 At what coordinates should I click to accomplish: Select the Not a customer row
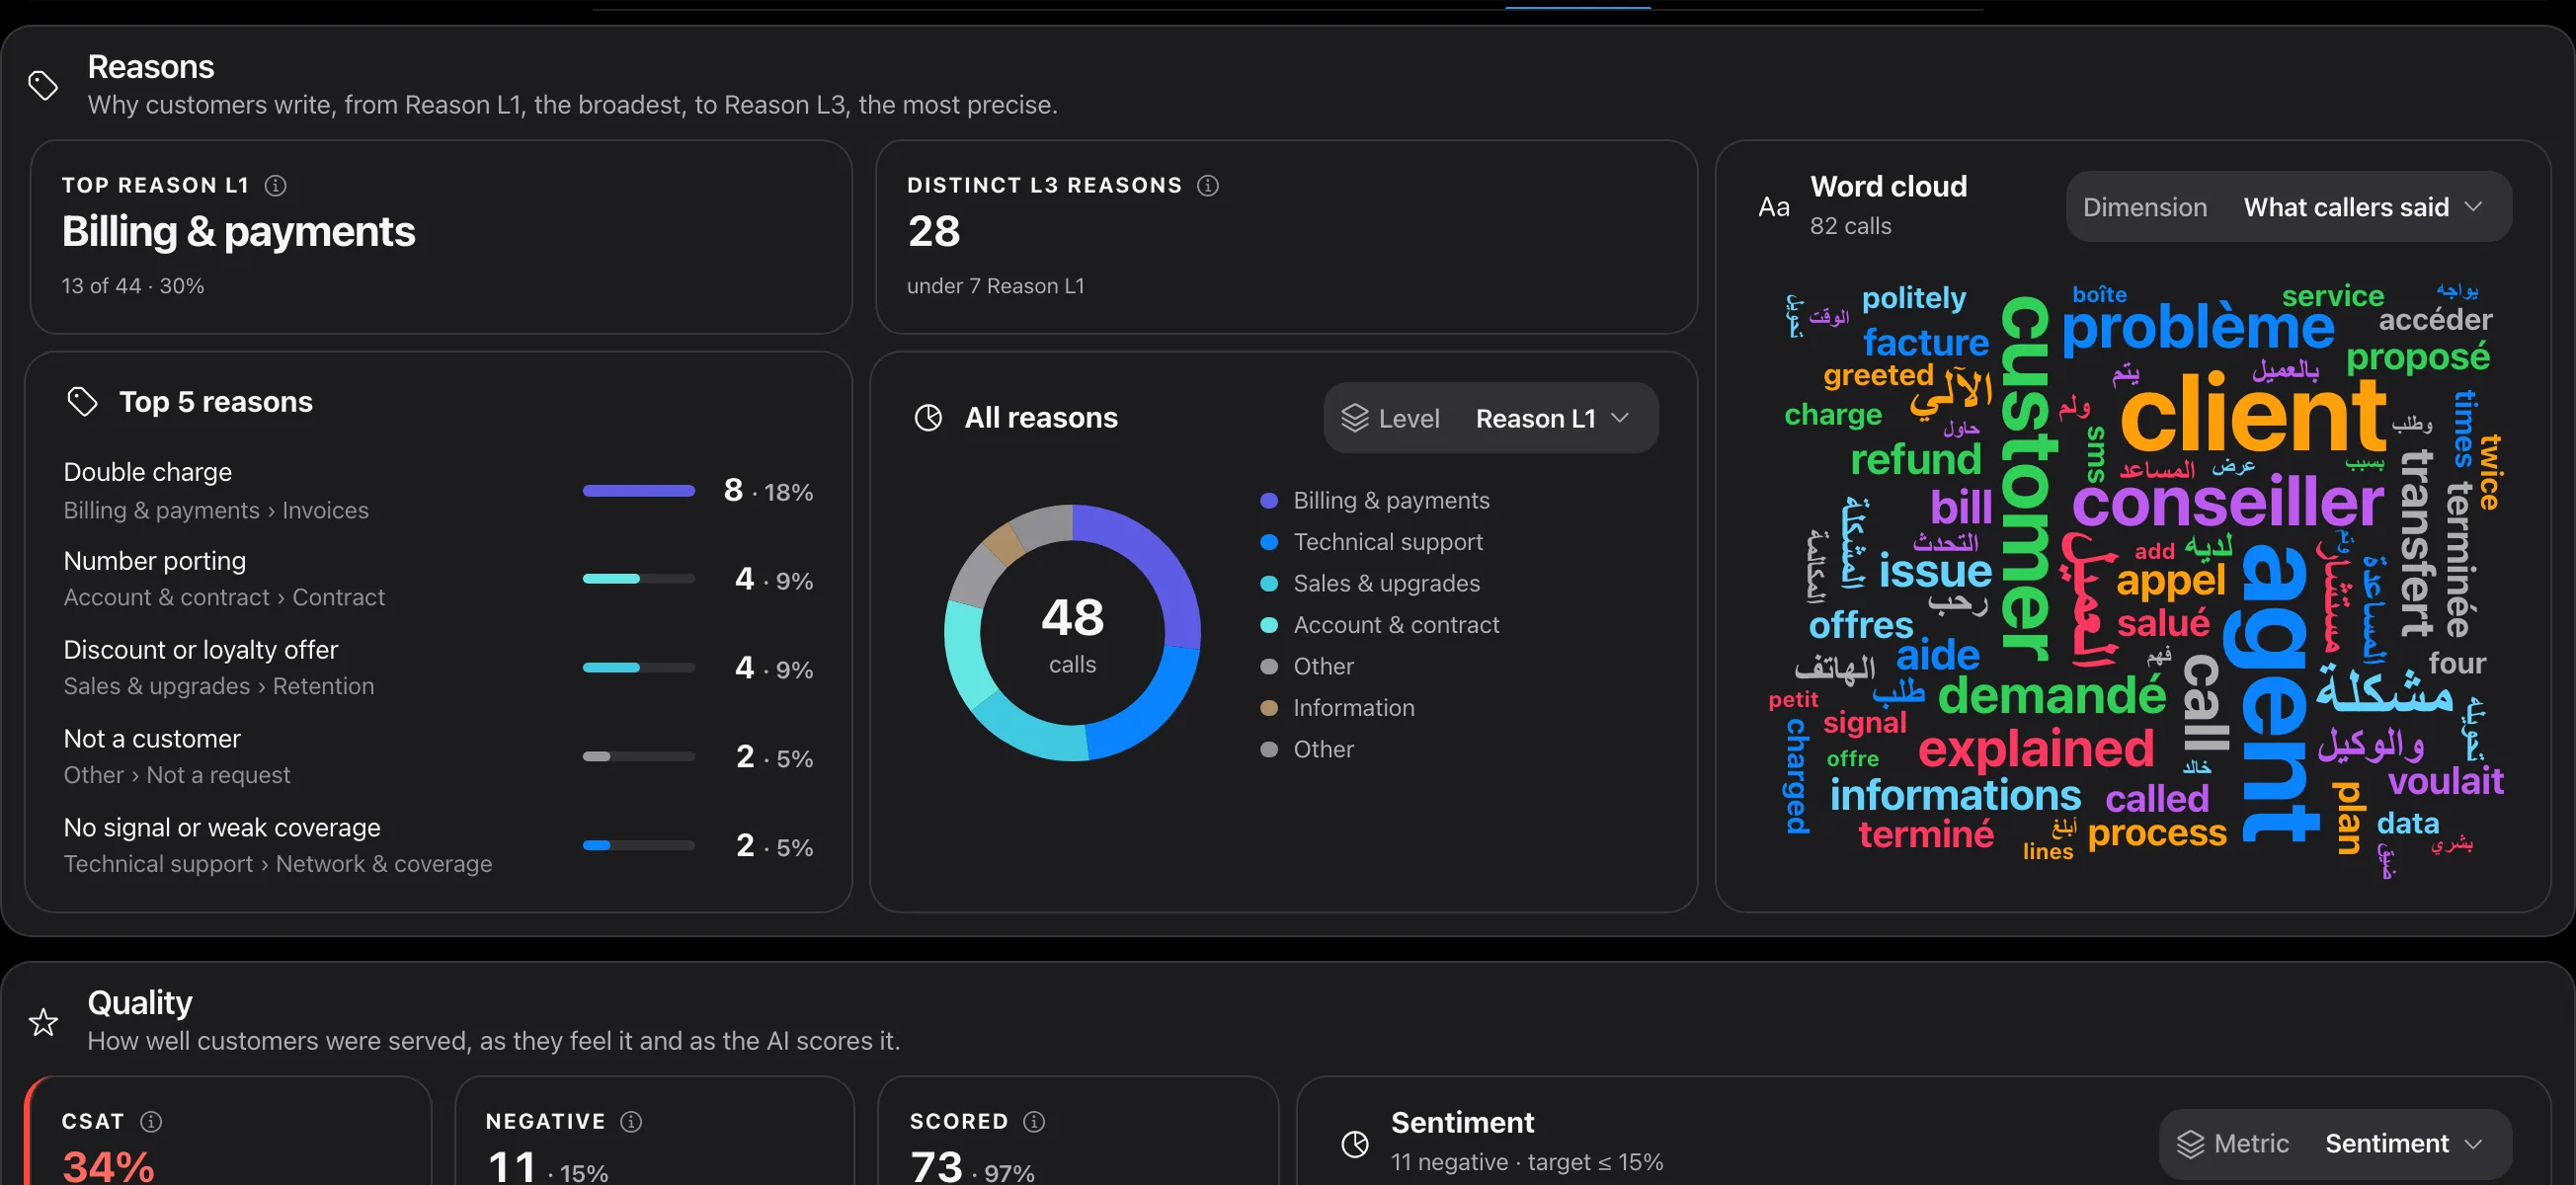tap(438, 757)
